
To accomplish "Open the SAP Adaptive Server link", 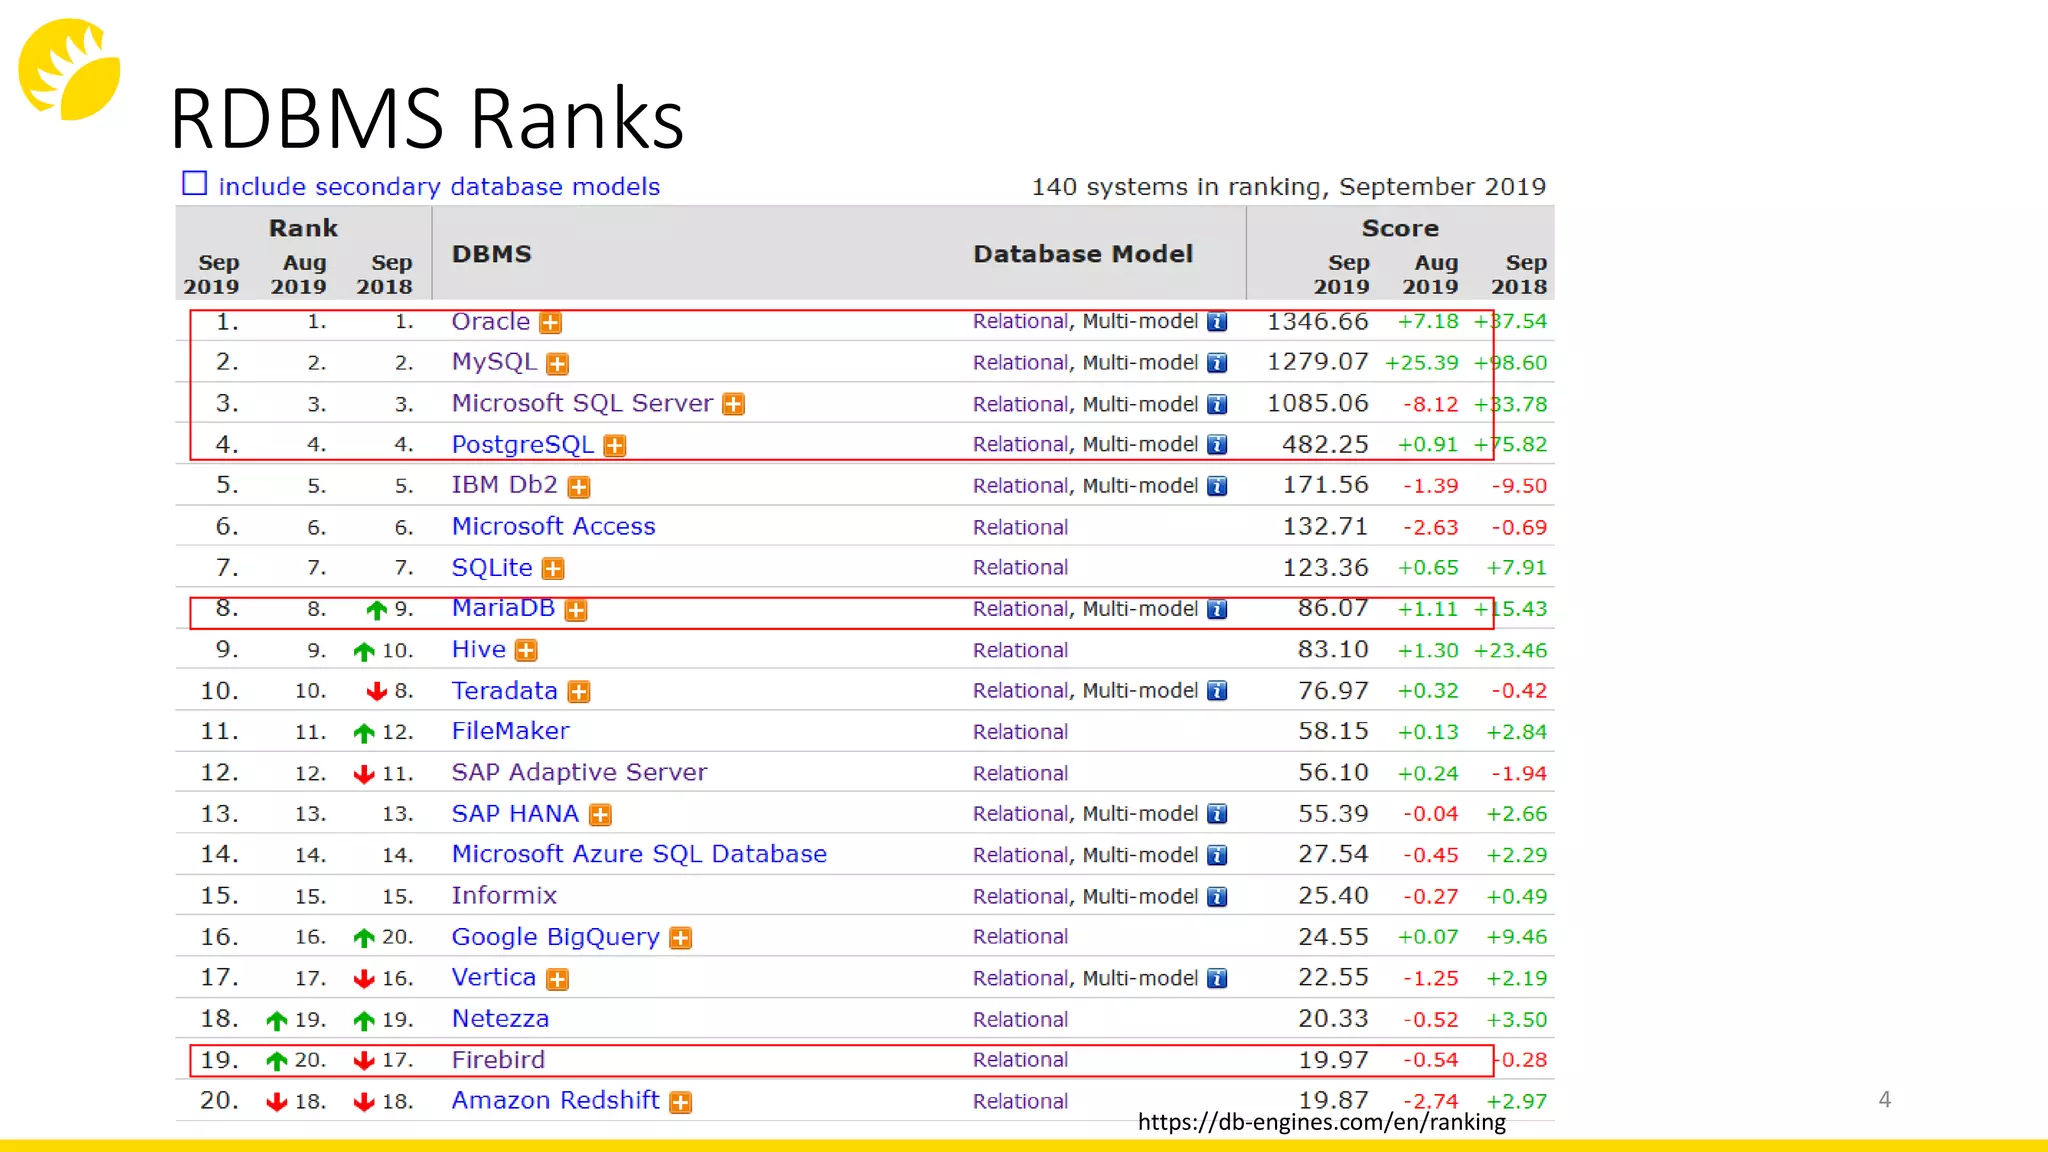I will click(579, 773).
